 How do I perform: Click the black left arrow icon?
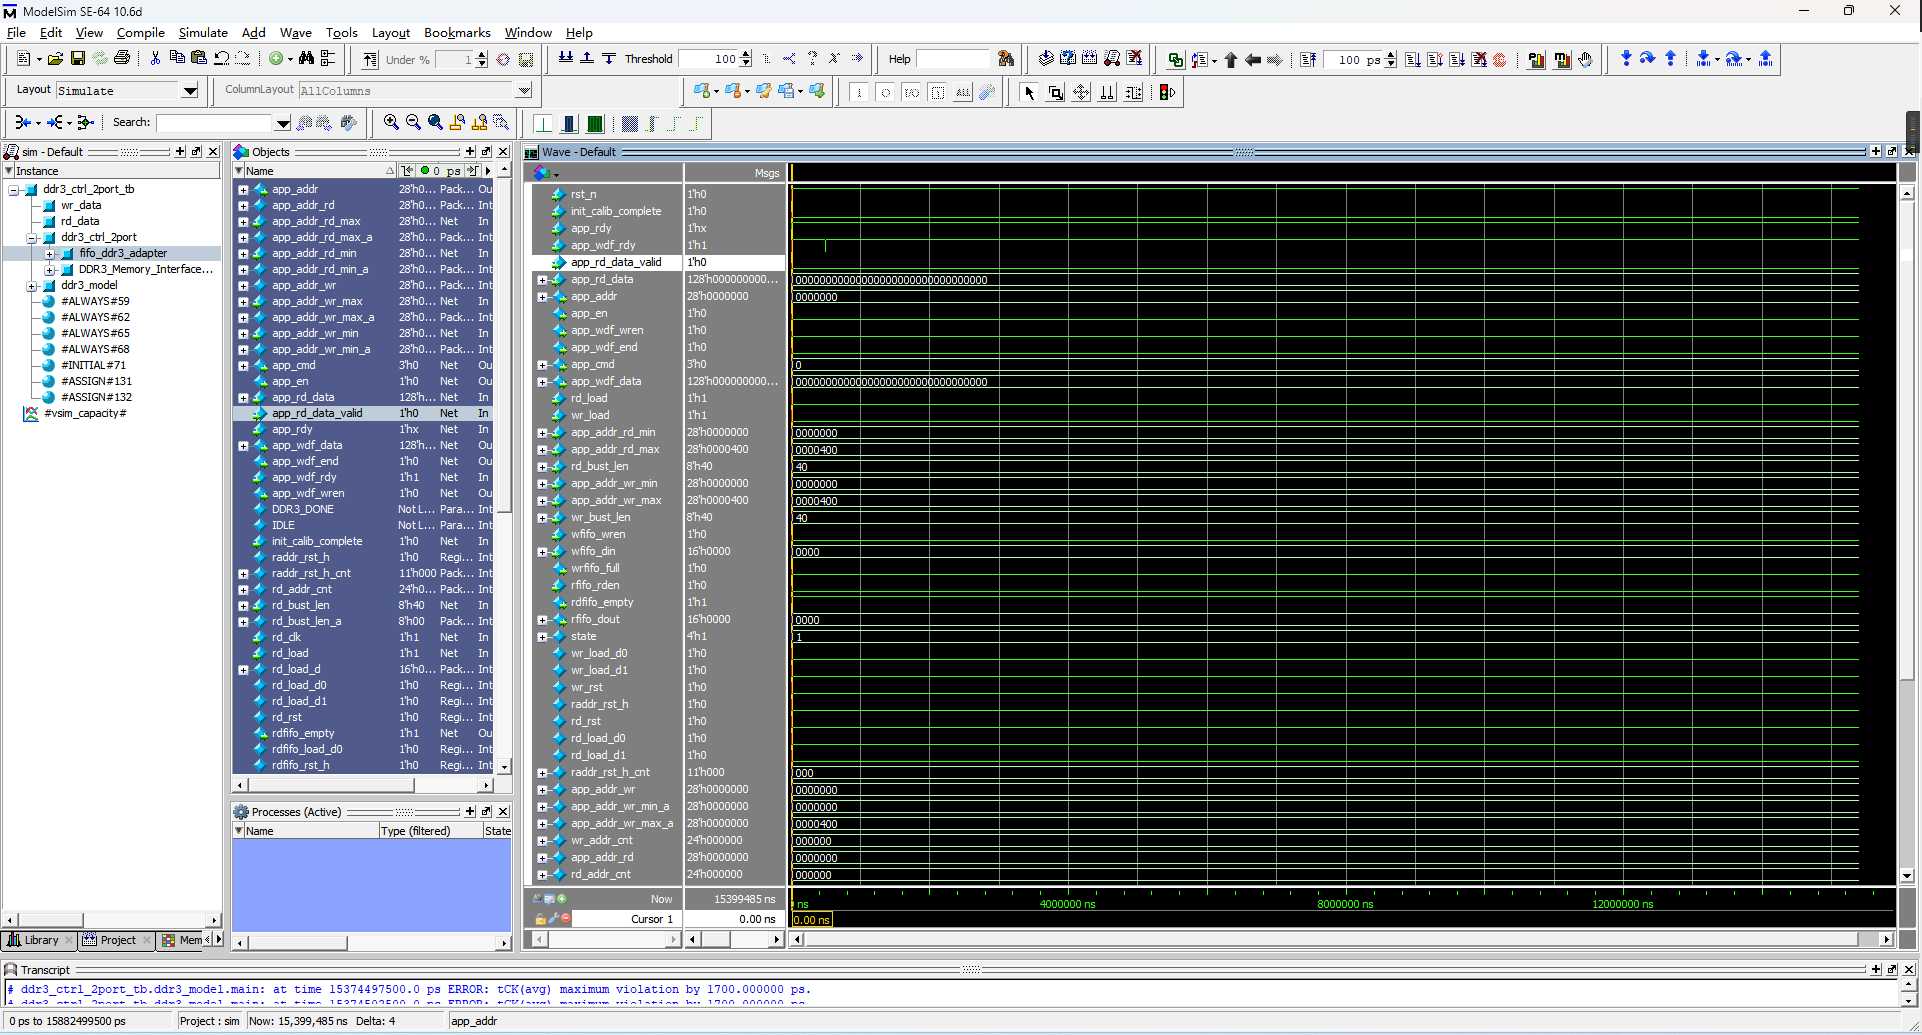tap(1253, 60)
